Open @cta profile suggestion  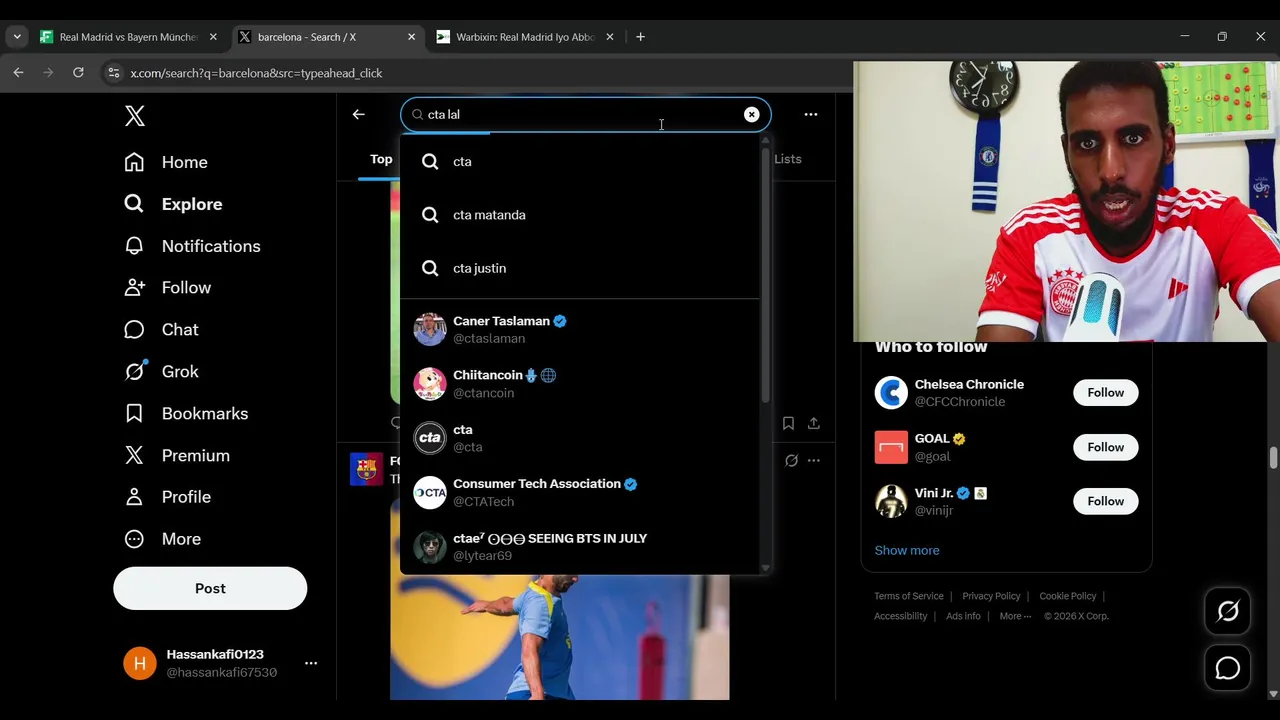click(580, 438)
